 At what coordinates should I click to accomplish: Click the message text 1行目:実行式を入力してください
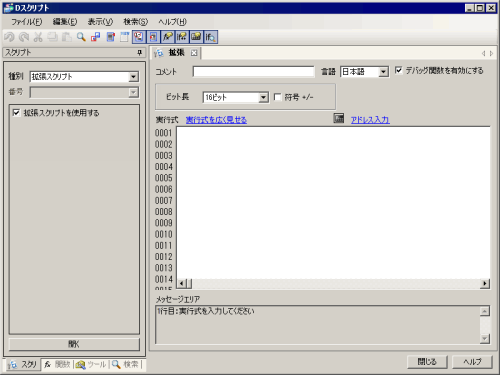tap(206, 311)
